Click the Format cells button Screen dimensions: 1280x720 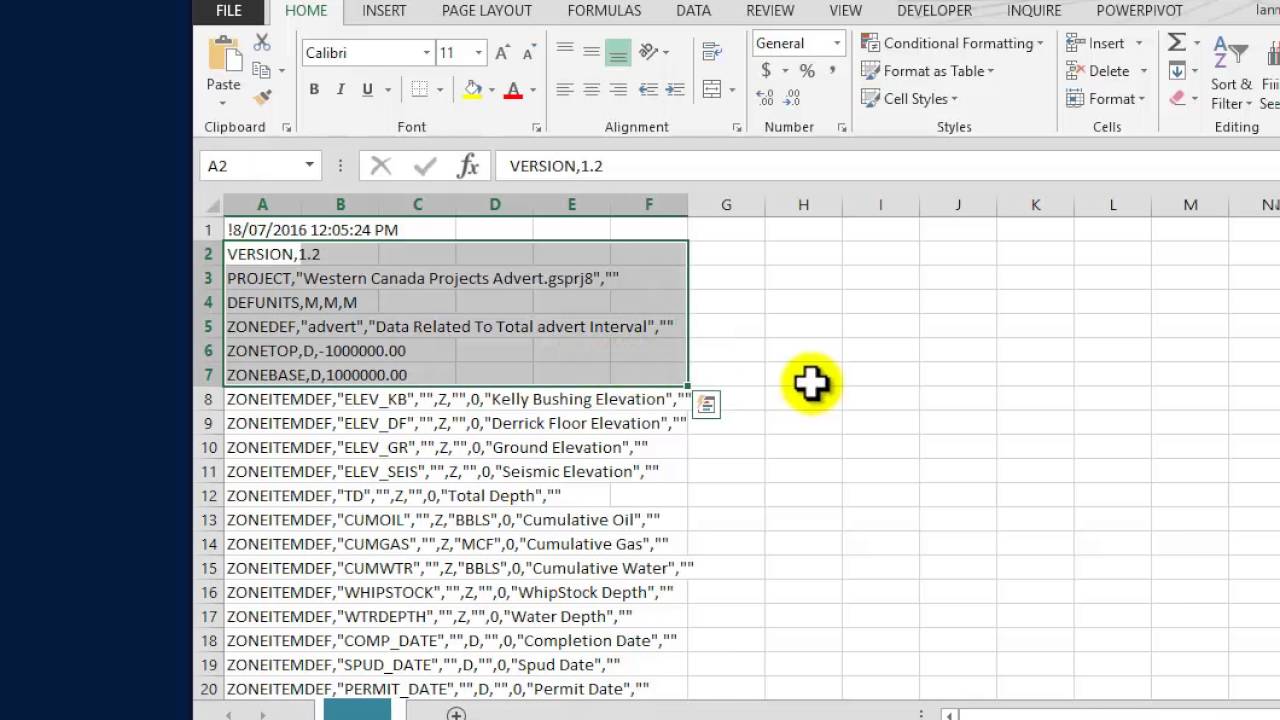[1105, 99]
